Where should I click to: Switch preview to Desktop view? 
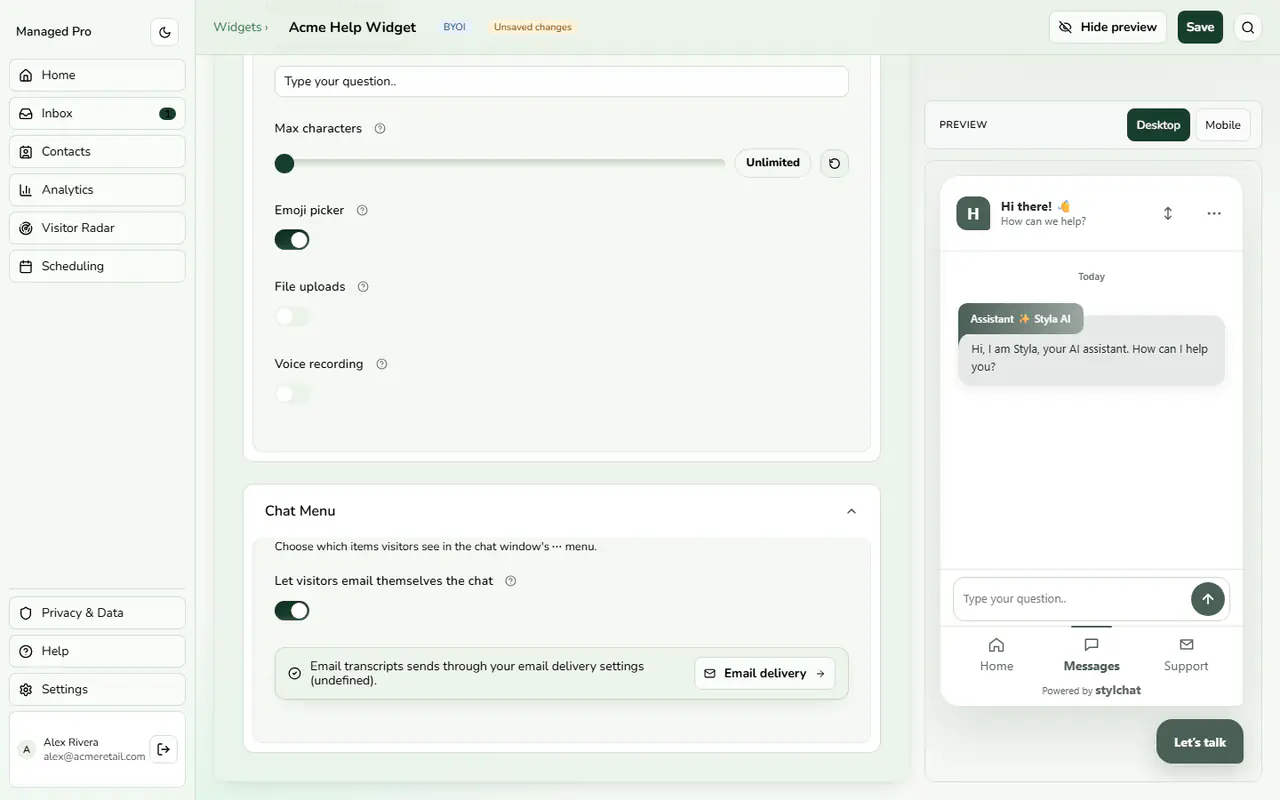1158,125
